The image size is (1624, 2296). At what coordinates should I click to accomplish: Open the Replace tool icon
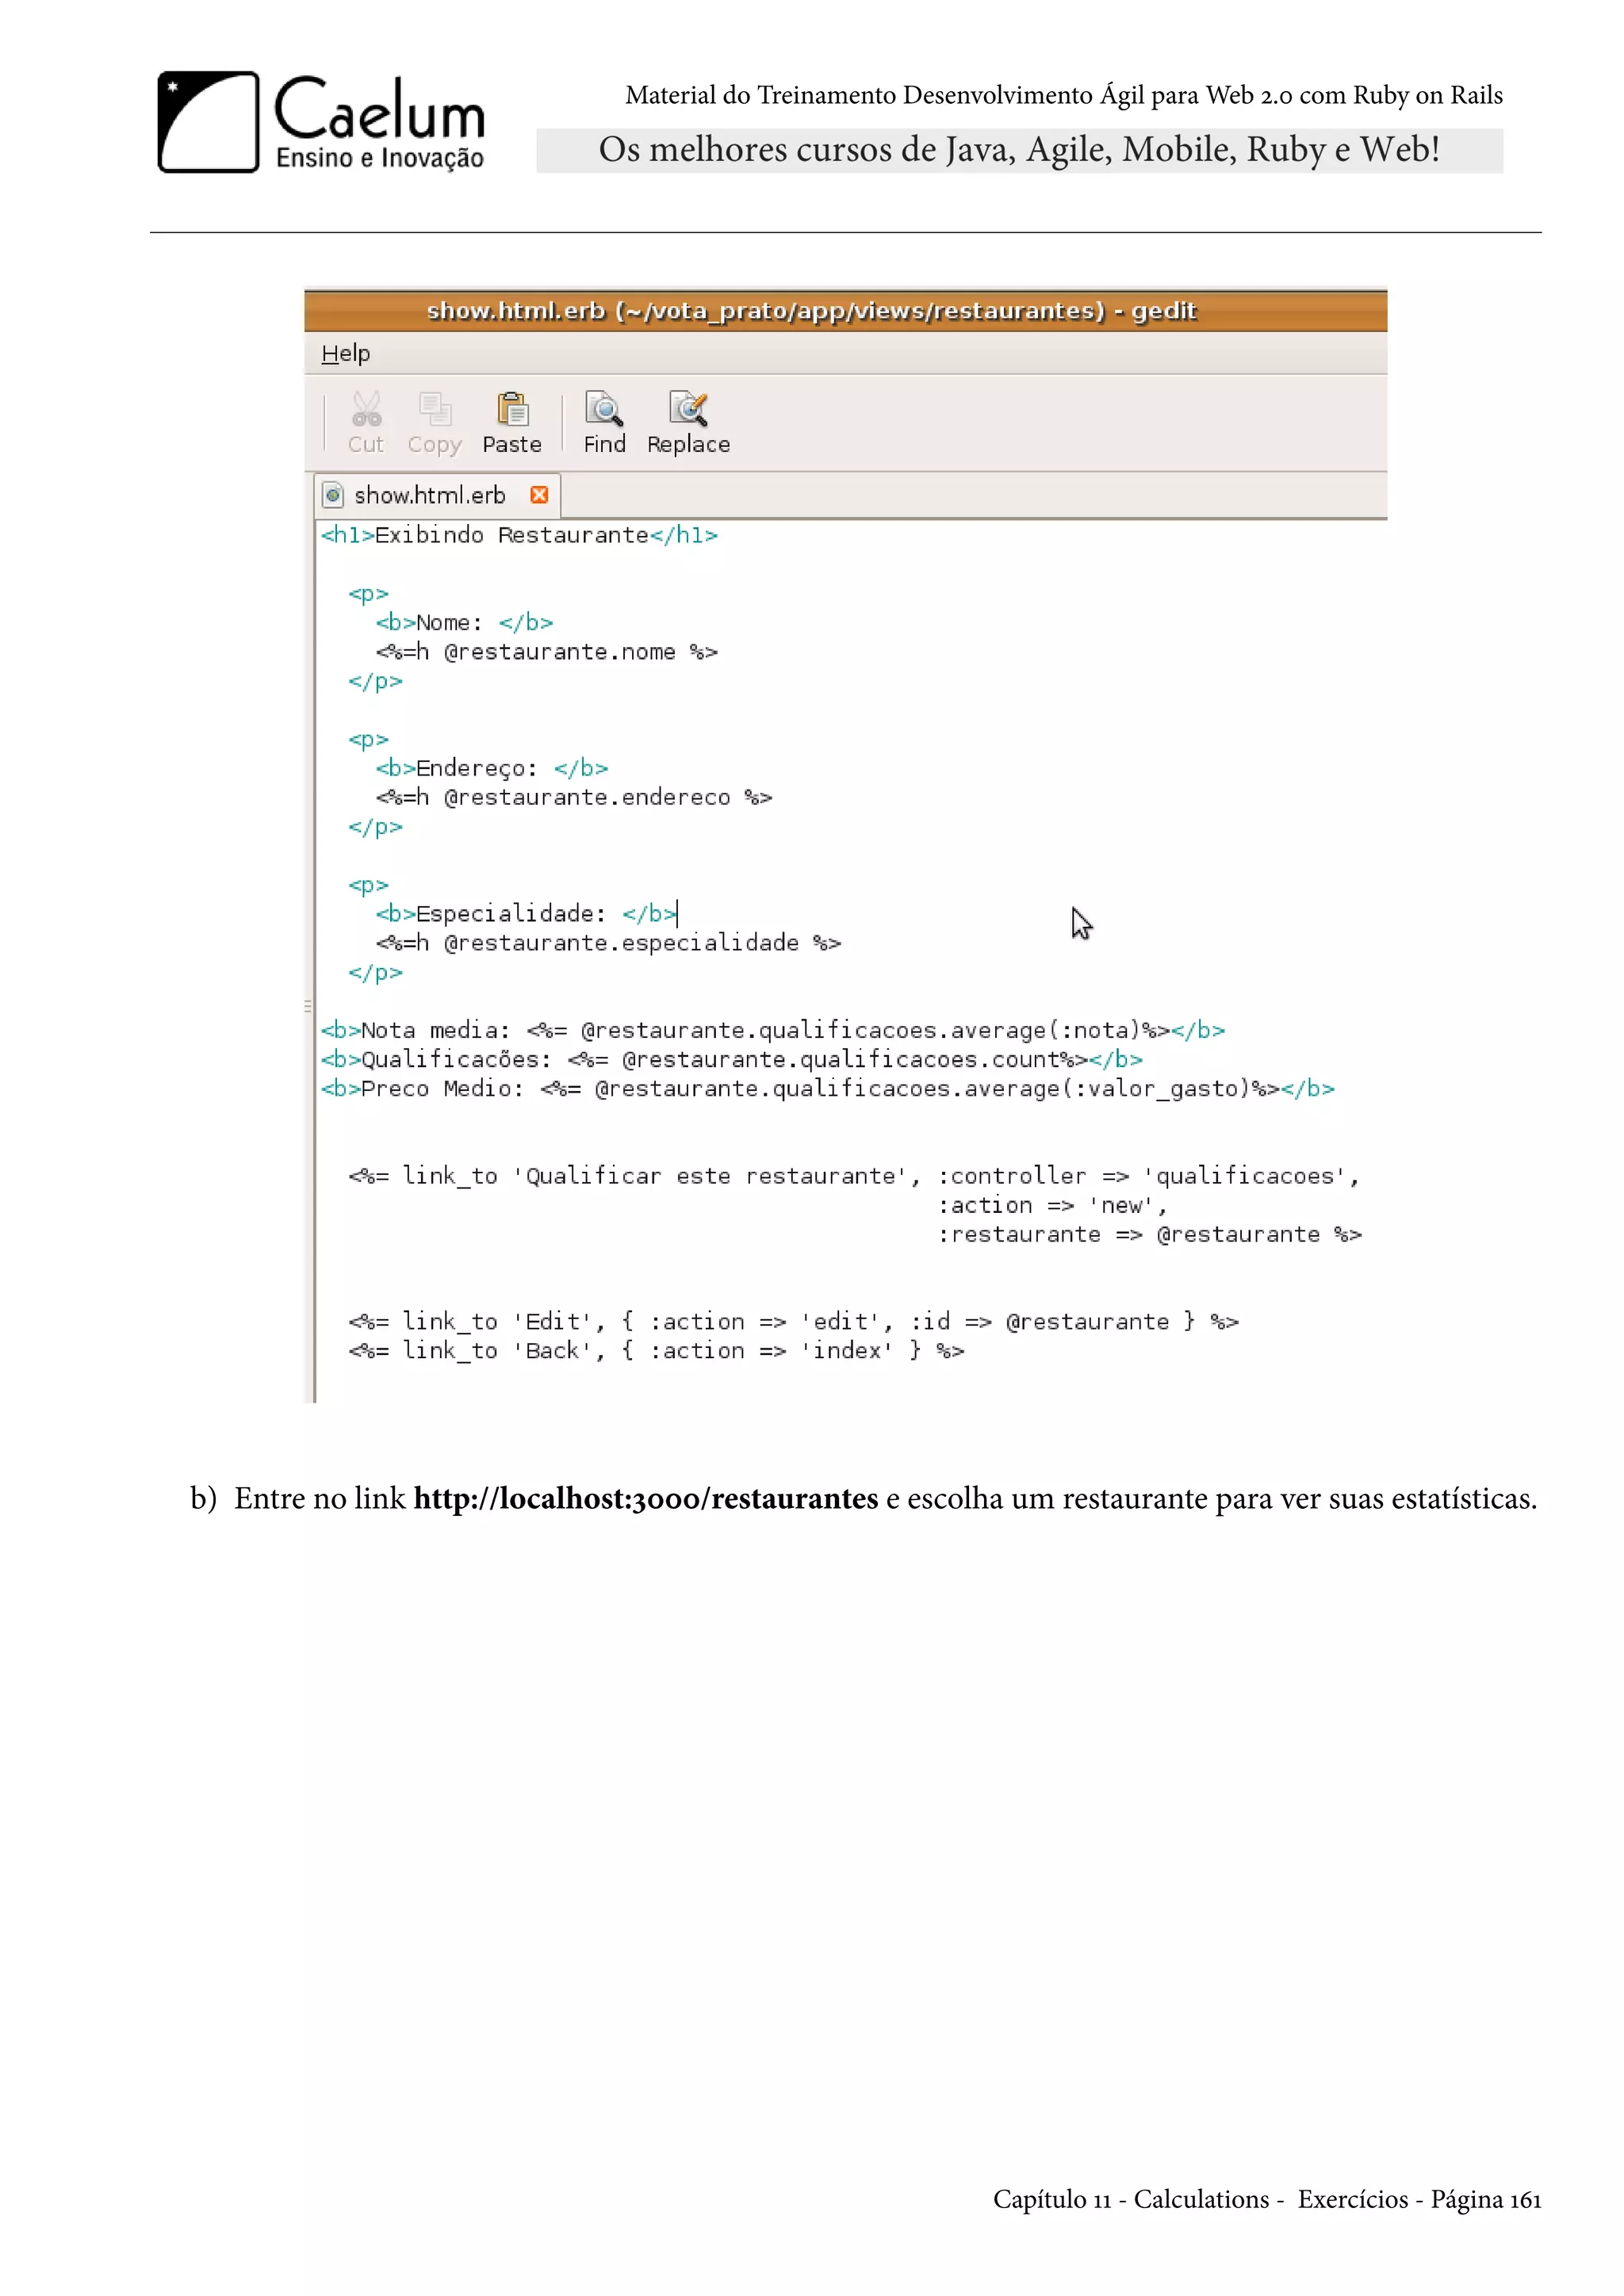688,409
